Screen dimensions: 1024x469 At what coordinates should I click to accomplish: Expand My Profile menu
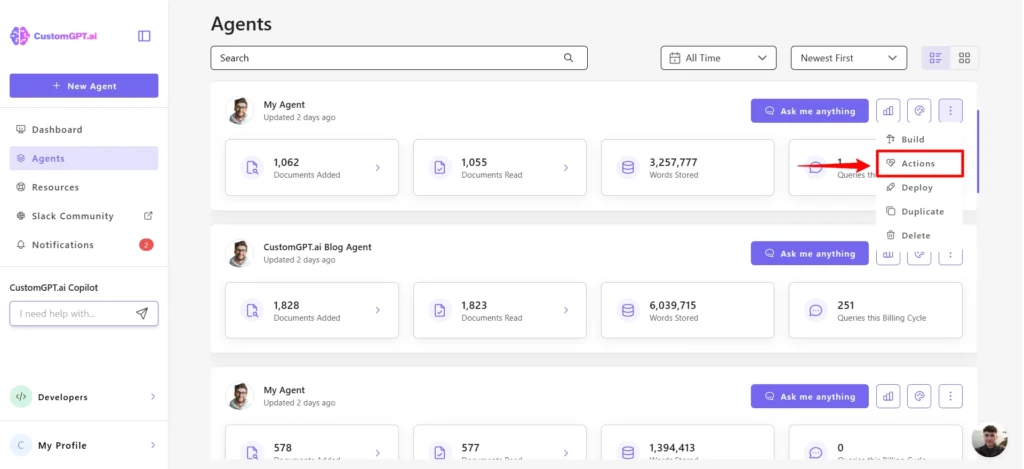[x=83, y=445]
